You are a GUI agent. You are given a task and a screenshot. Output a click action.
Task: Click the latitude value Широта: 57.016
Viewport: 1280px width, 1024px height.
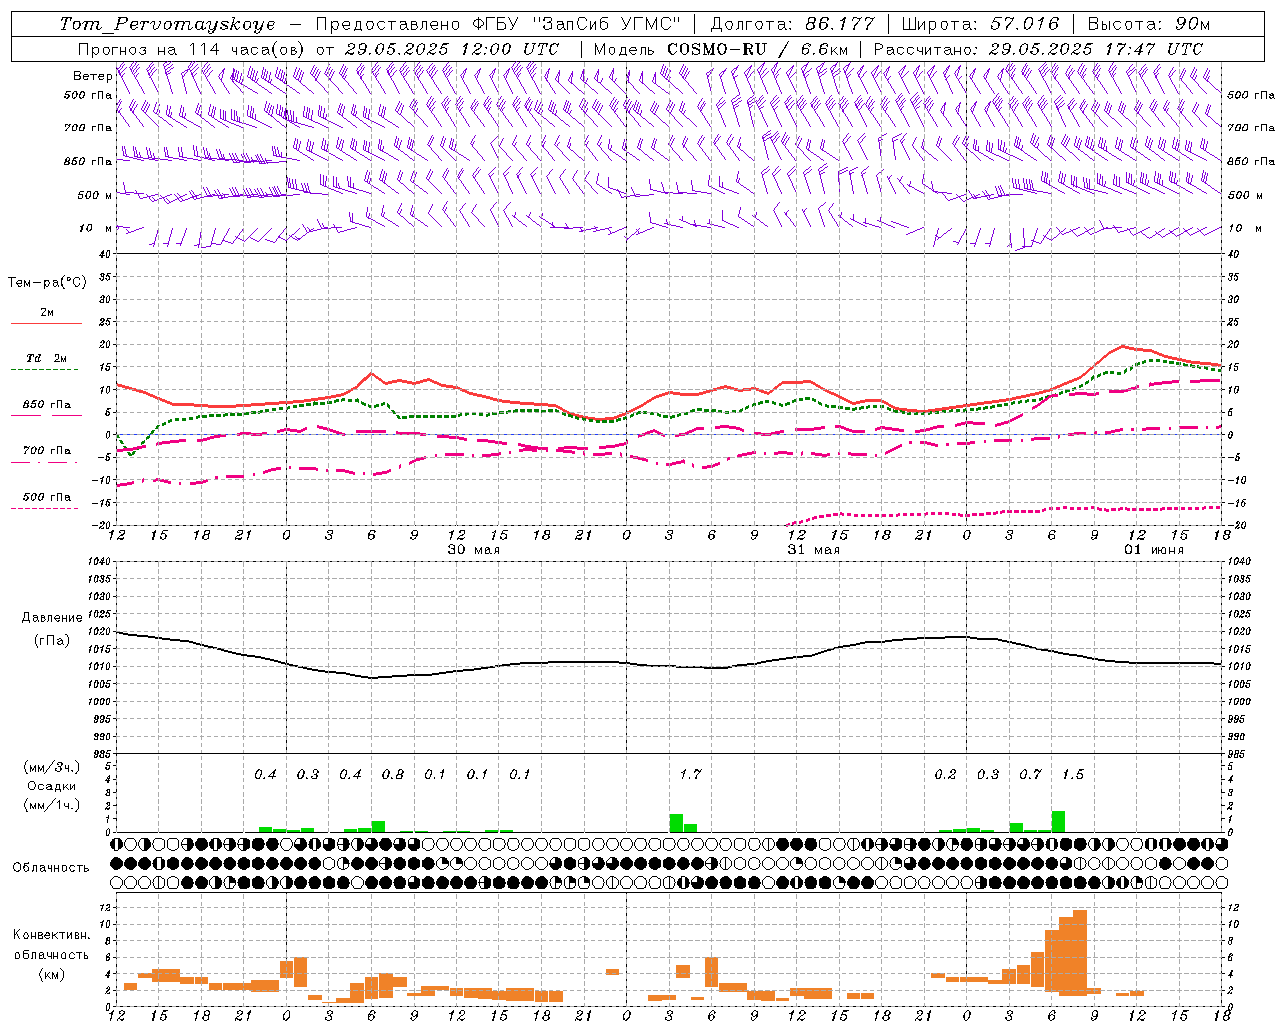980,24
